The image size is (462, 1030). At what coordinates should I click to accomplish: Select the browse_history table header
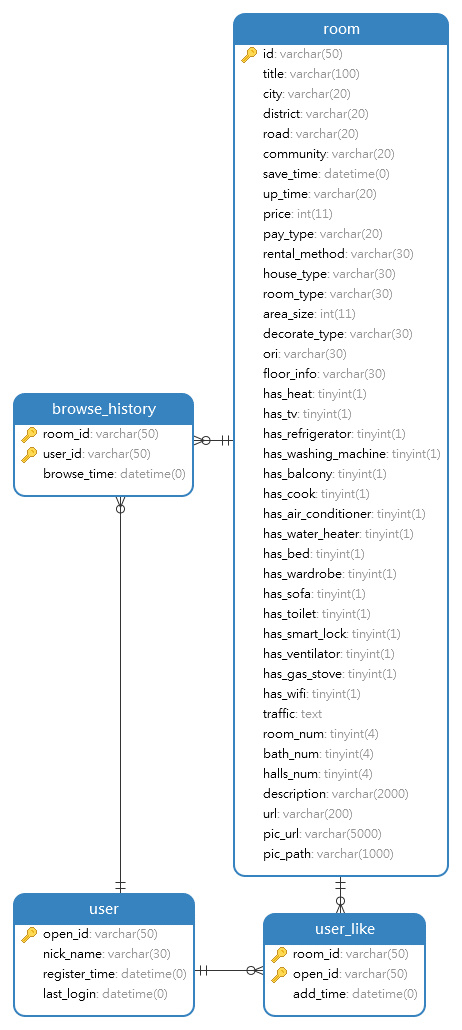point(104,409)
